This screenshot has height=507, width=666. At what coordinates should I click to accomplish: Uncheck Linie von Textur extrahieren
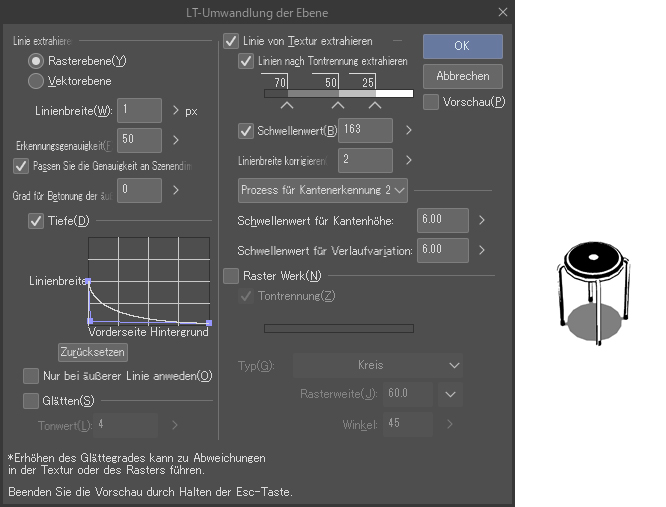[230, 42]
